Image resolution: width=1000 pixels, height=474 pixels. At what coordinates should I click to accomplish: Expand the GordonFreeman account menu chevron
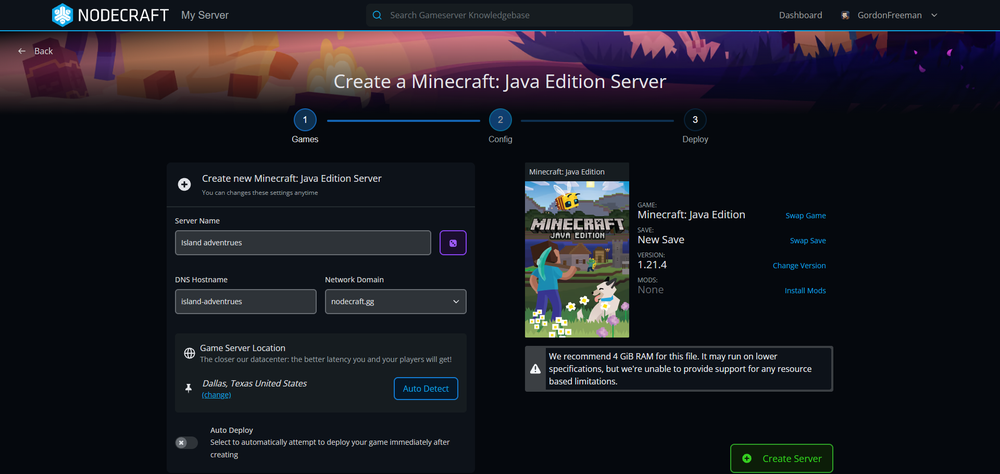click(934, 15)
